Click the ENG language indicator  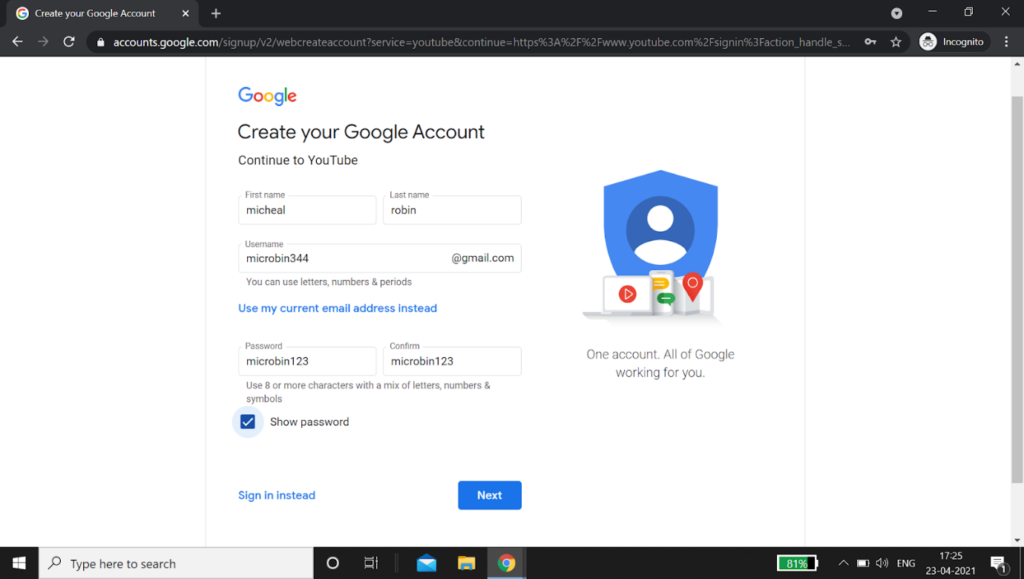pyautogui.click(x=906, y=563)
